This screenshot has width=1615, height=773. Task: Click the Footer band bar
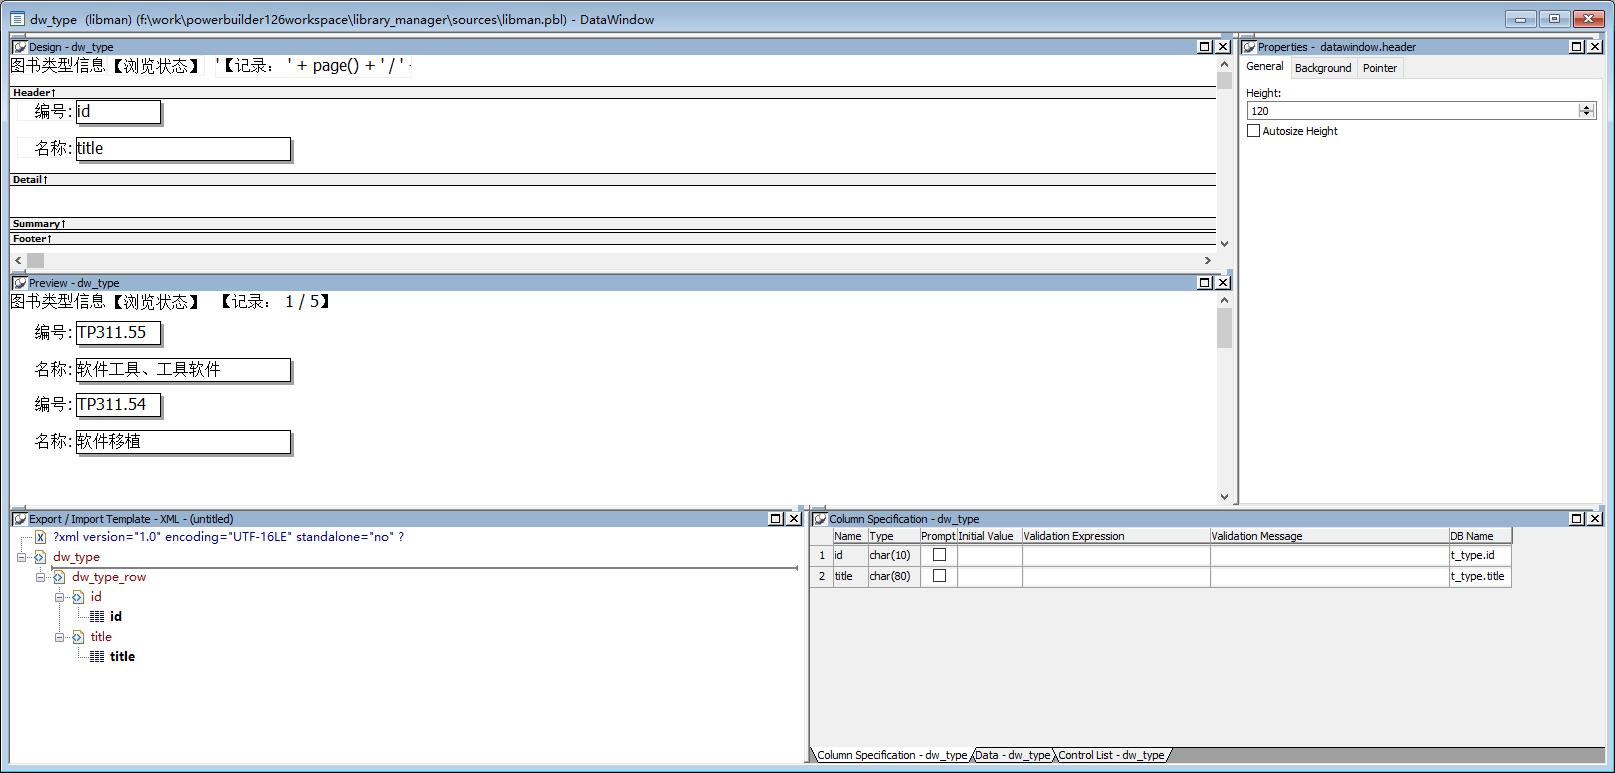pos(613,239)
